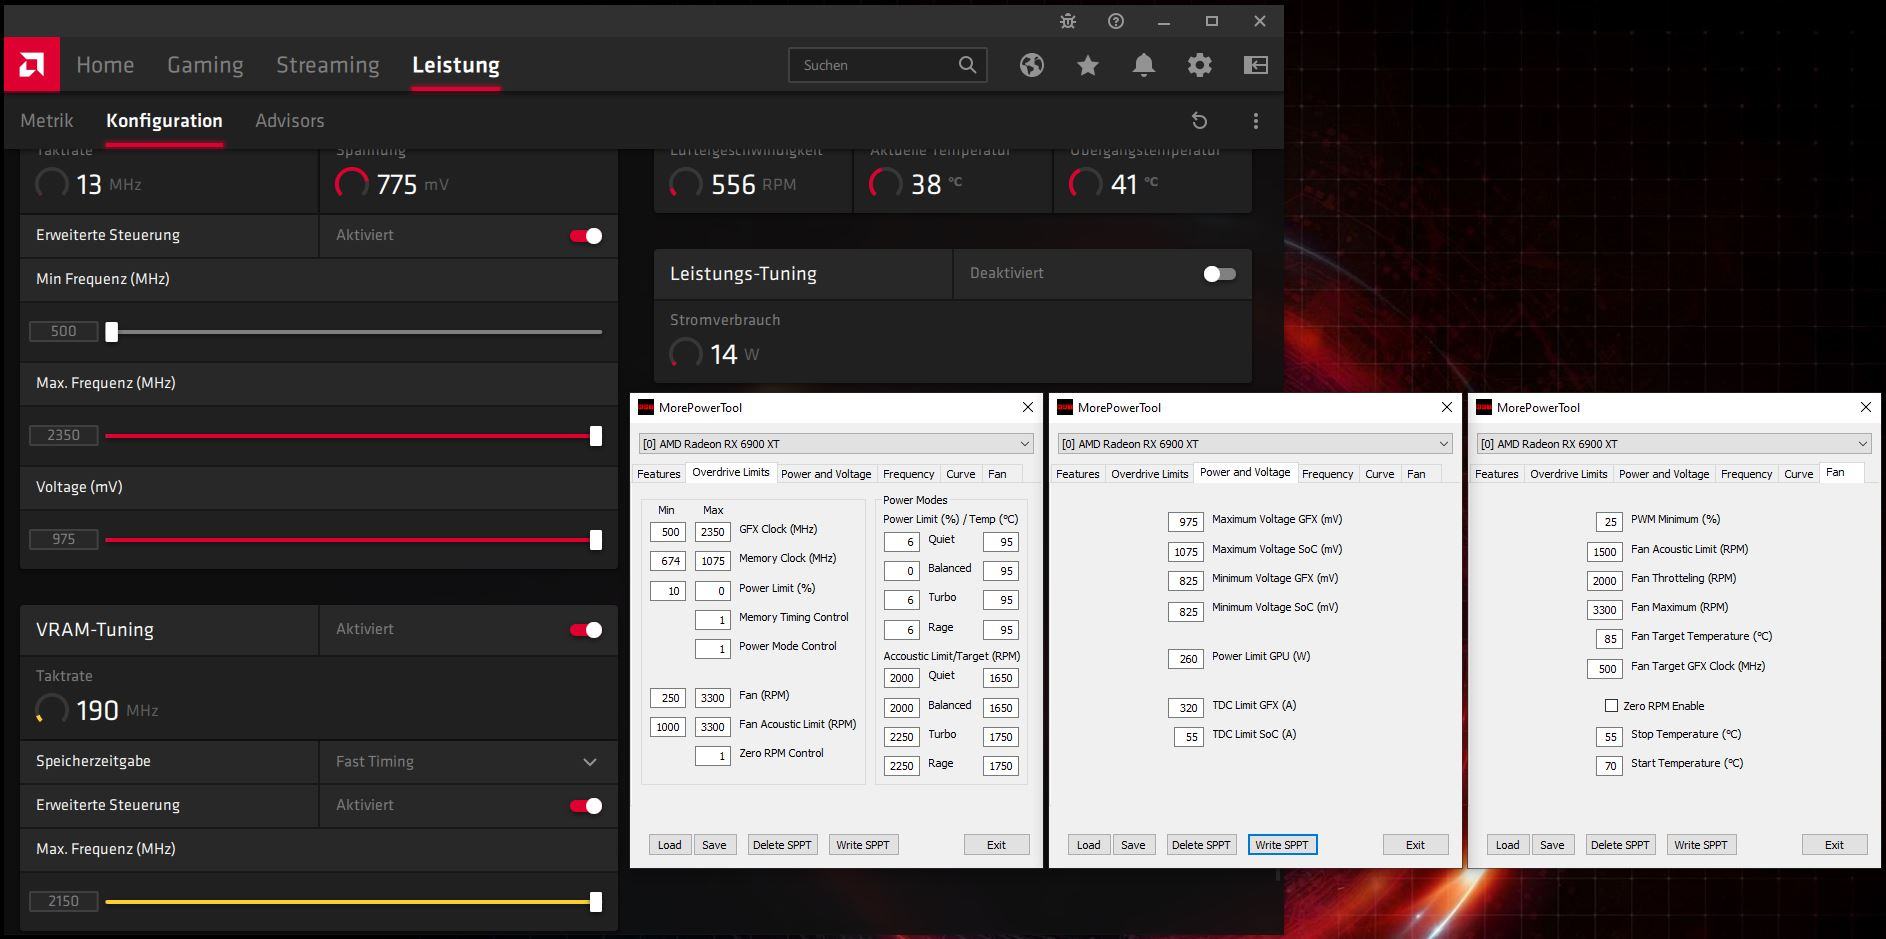
Task: Click the Voltage value box 975
Action: pyautogui.click(x=63, y=540)
